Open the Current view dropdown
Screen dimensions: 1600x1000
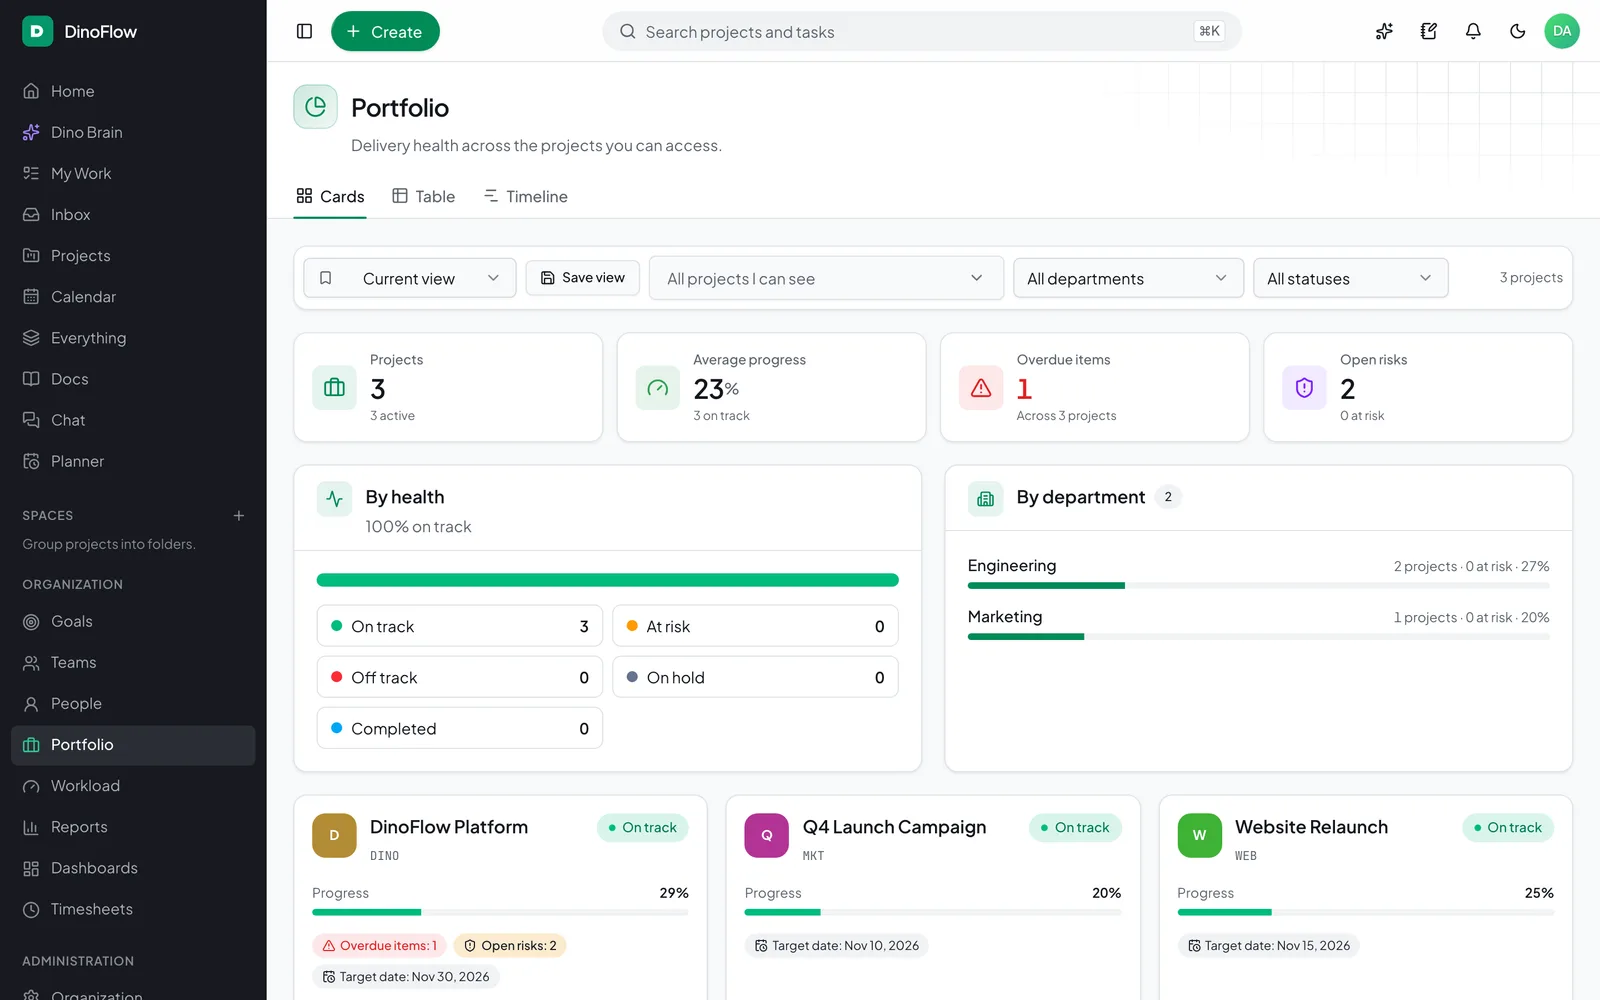410,278
